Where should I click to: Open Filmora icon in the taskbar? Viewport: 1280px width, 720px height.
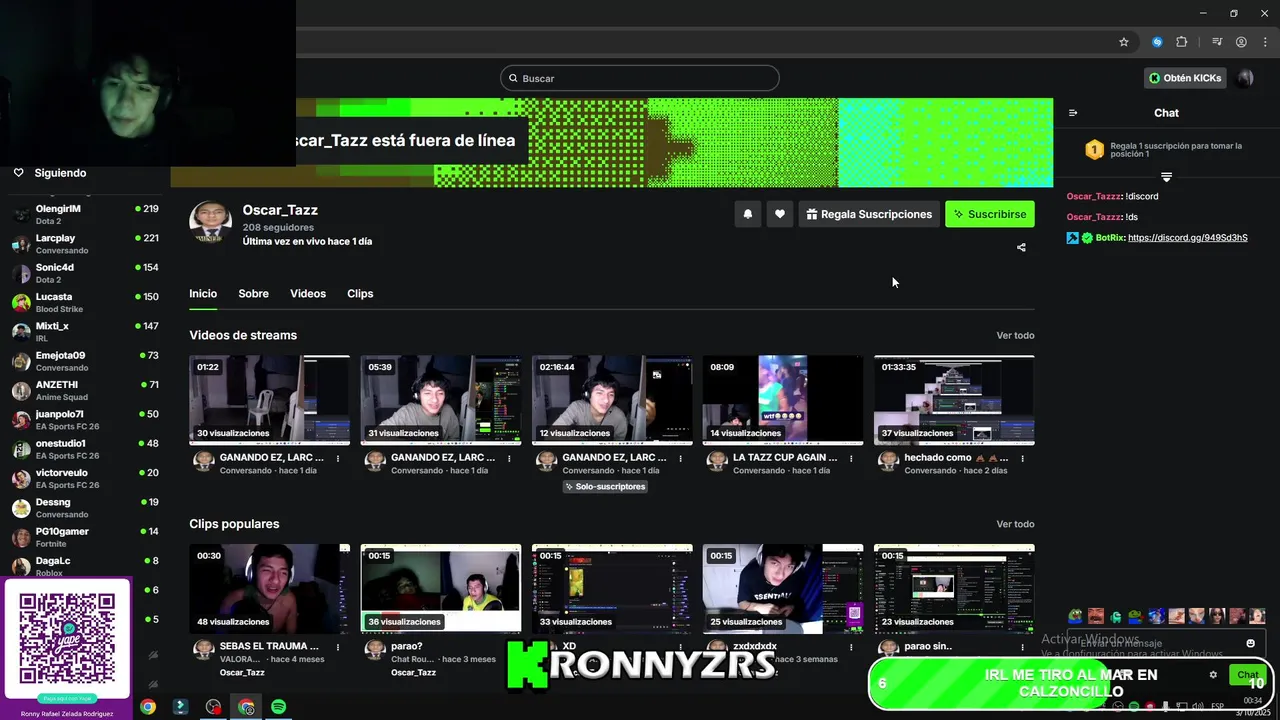tap(181, 707)
